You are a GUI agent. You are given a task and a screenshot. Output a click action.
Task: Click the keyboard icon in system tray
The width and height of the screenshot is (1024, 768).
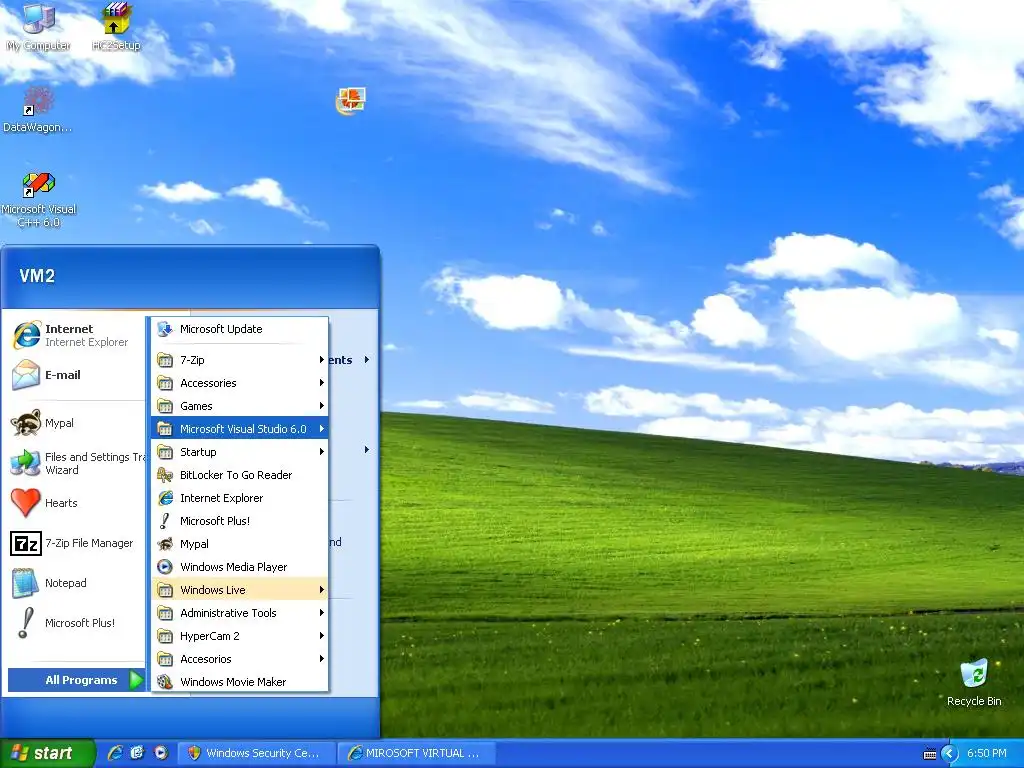point(930,754)
